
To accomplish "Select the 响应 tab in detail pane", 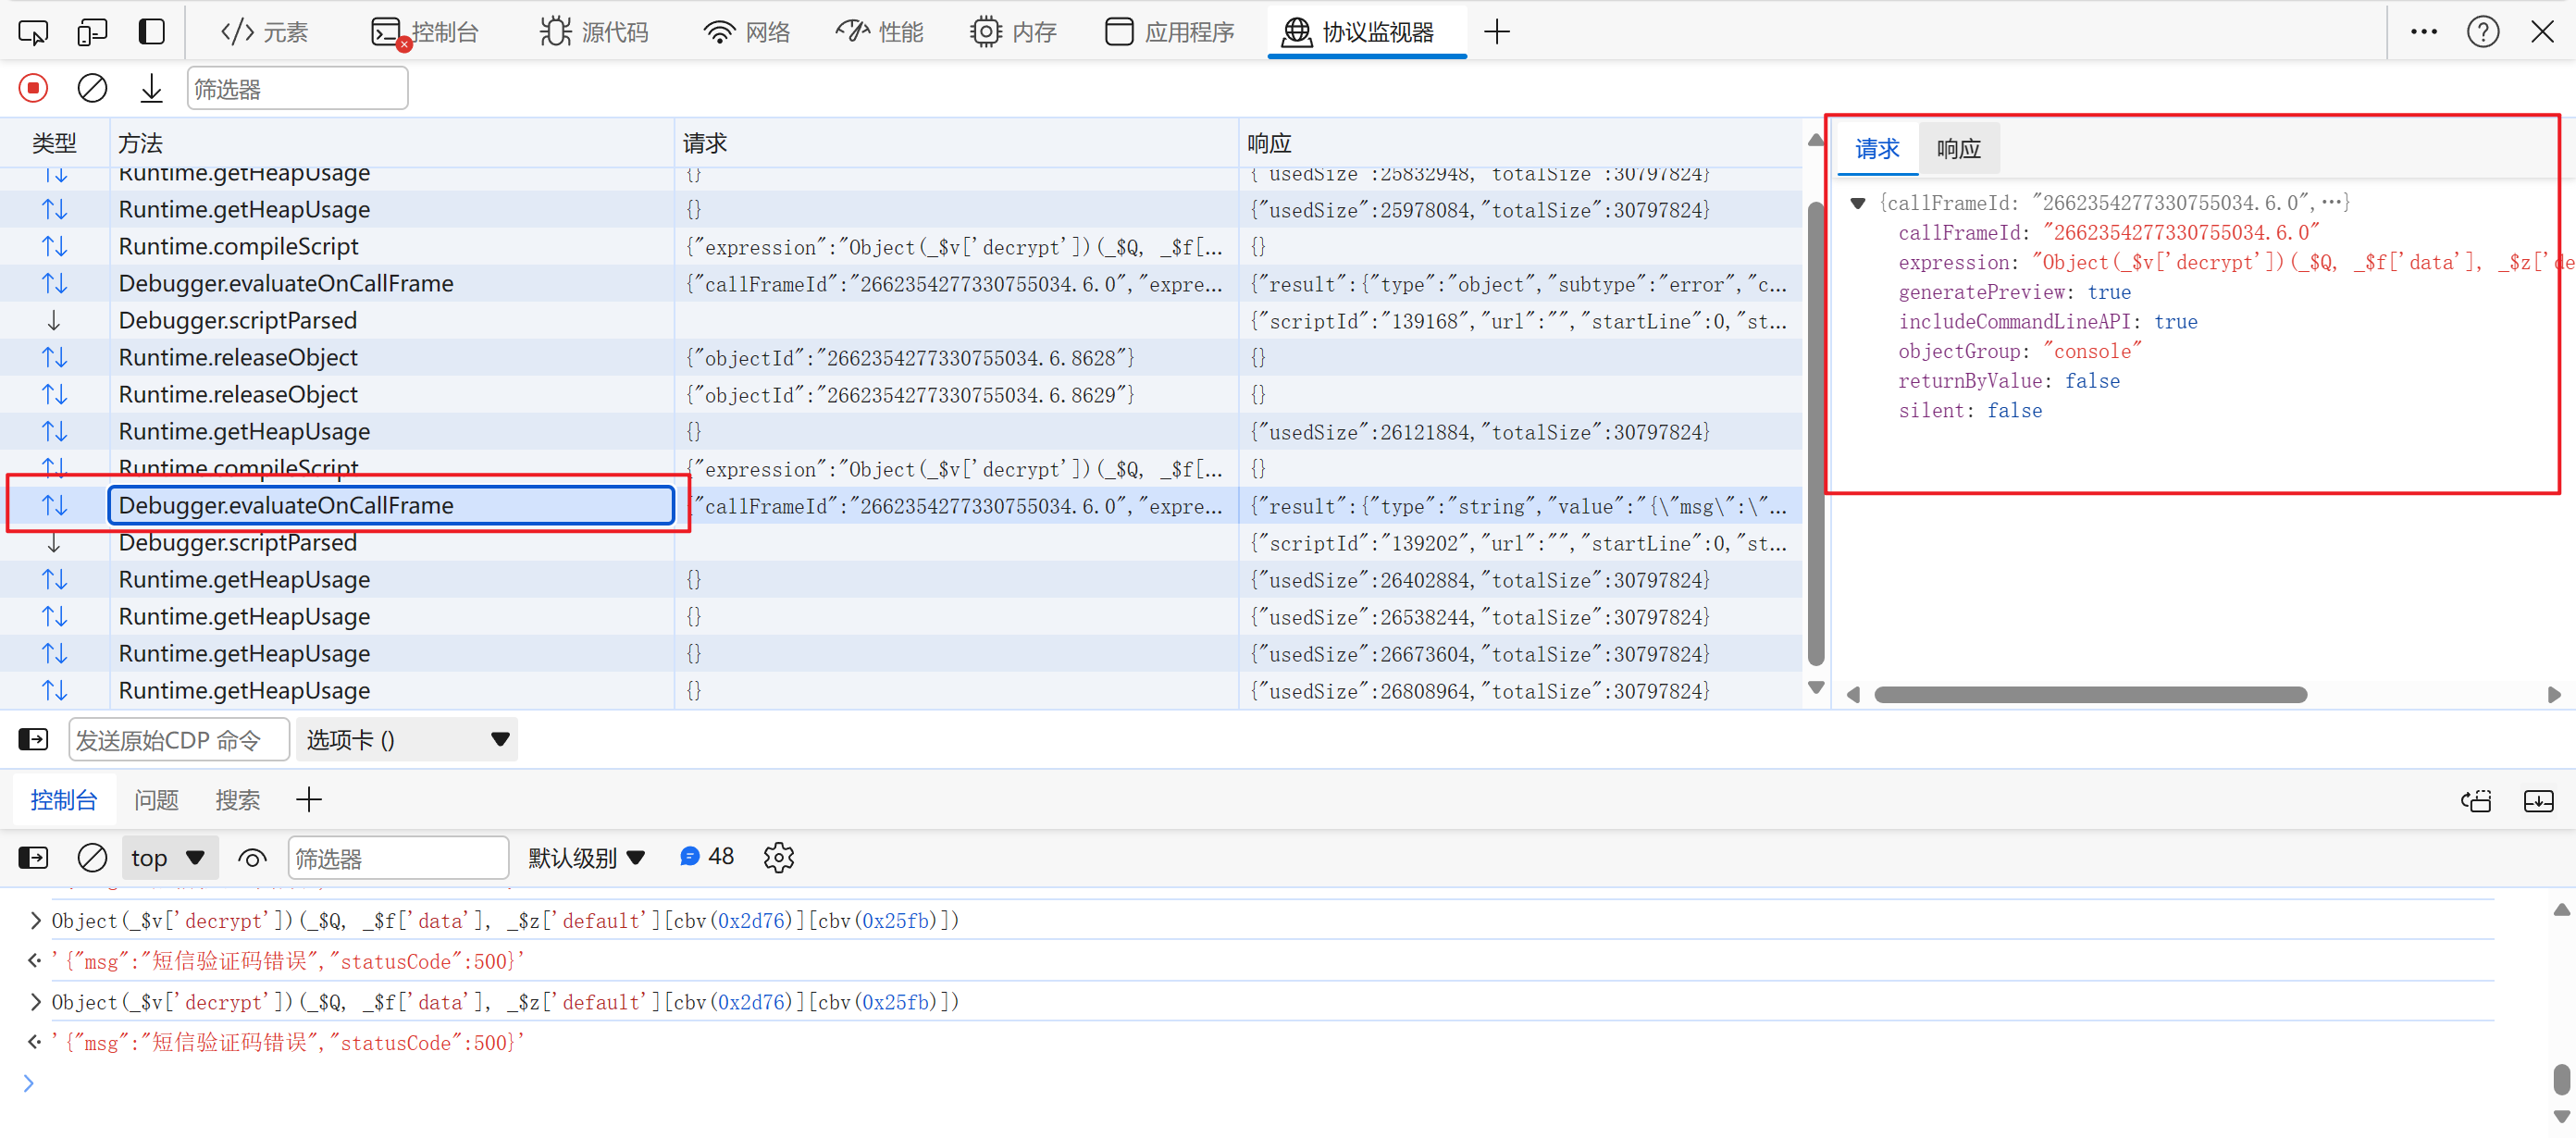I will 1958,149.
